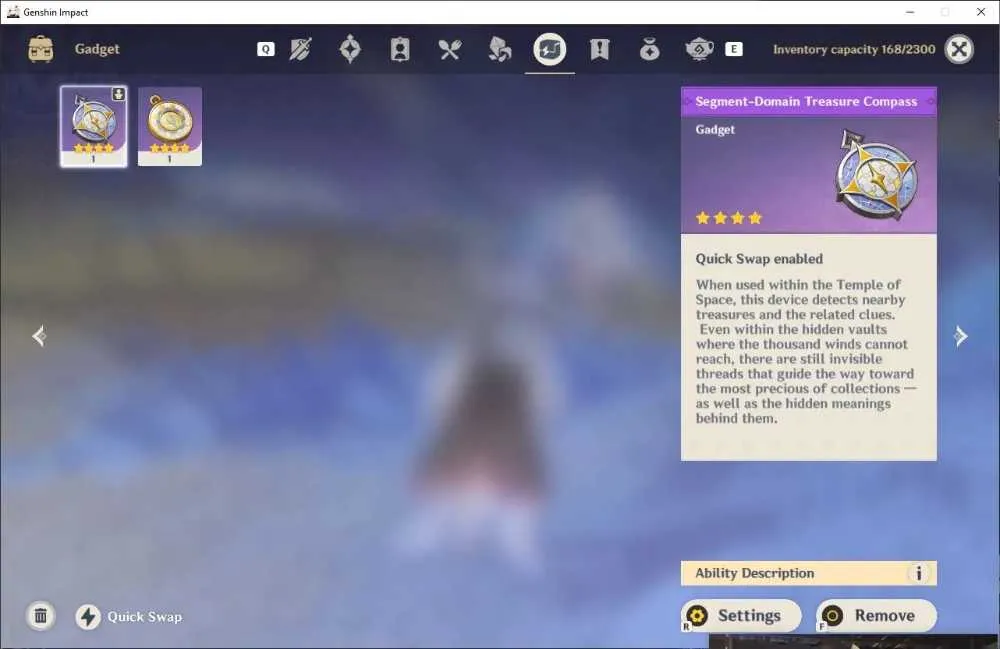1000x649 pixels.
Task: Select the Segment-Domain Treasure Compass item
Action: coord(94,126)
